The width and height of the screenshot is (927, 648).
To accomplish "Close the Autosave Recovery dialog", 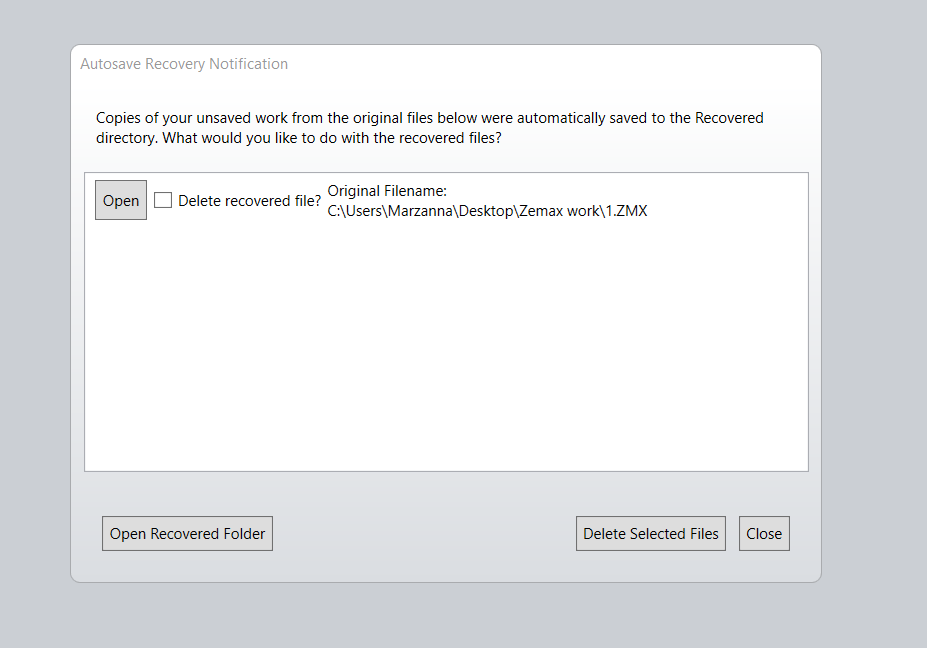I will point(764,533).
